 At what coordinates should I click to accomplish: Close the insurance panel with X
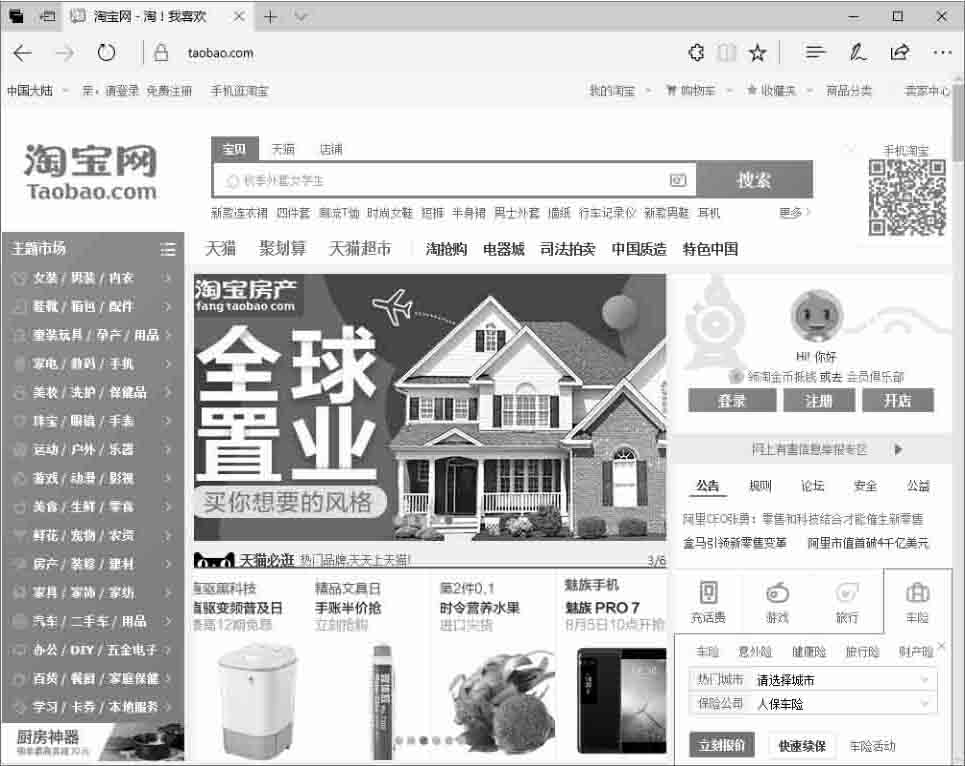(x=942, y=645)
